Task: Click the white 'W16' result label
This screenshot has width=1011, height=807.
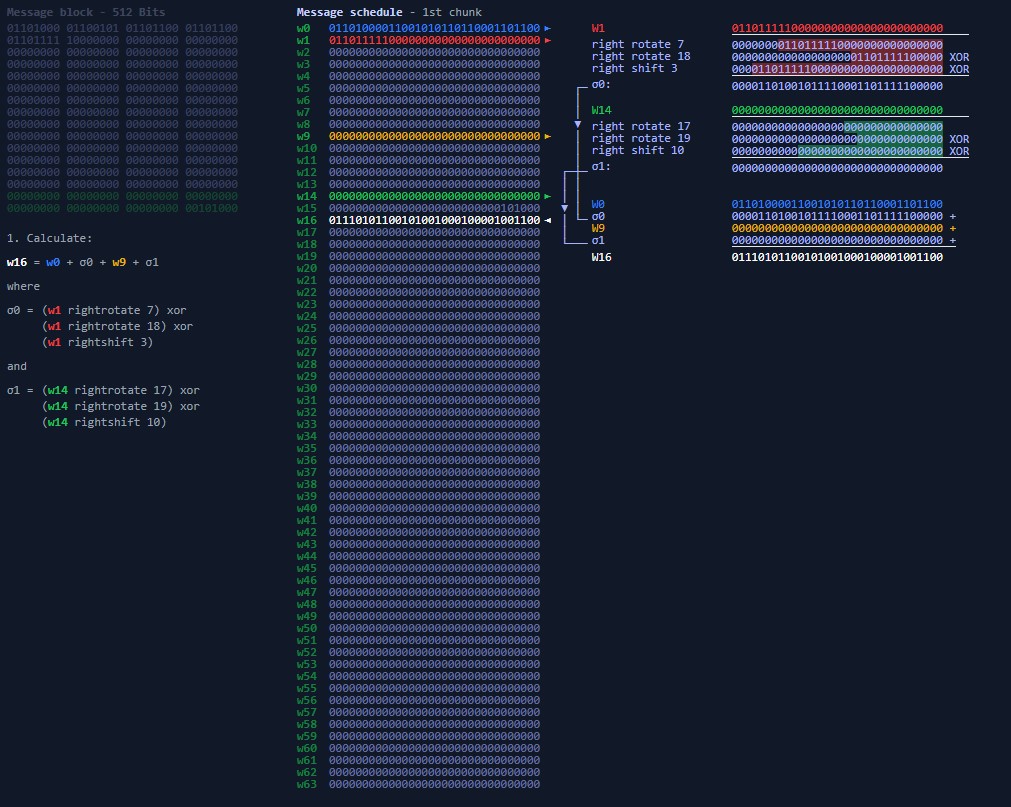Action: (601, 257)
